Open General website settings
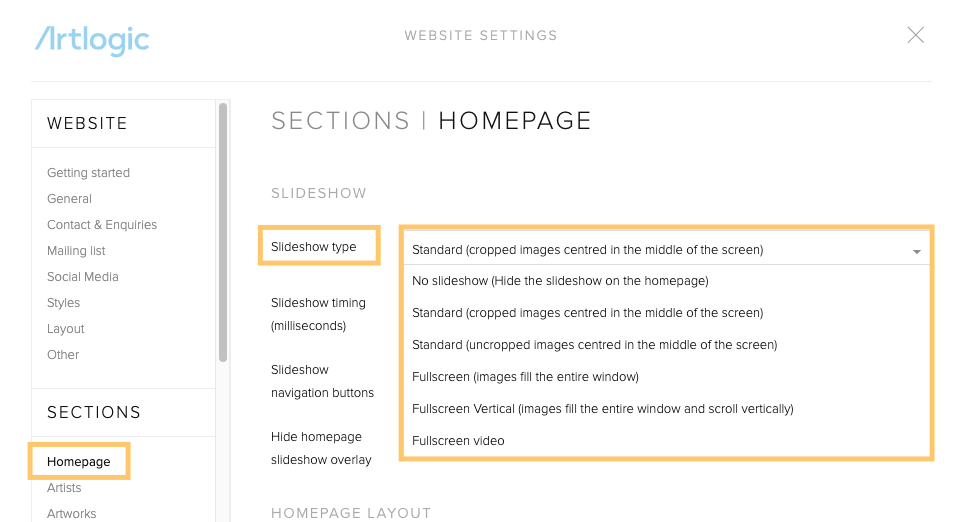The height and width of the screenshot is (522, 967). [69, 199]
